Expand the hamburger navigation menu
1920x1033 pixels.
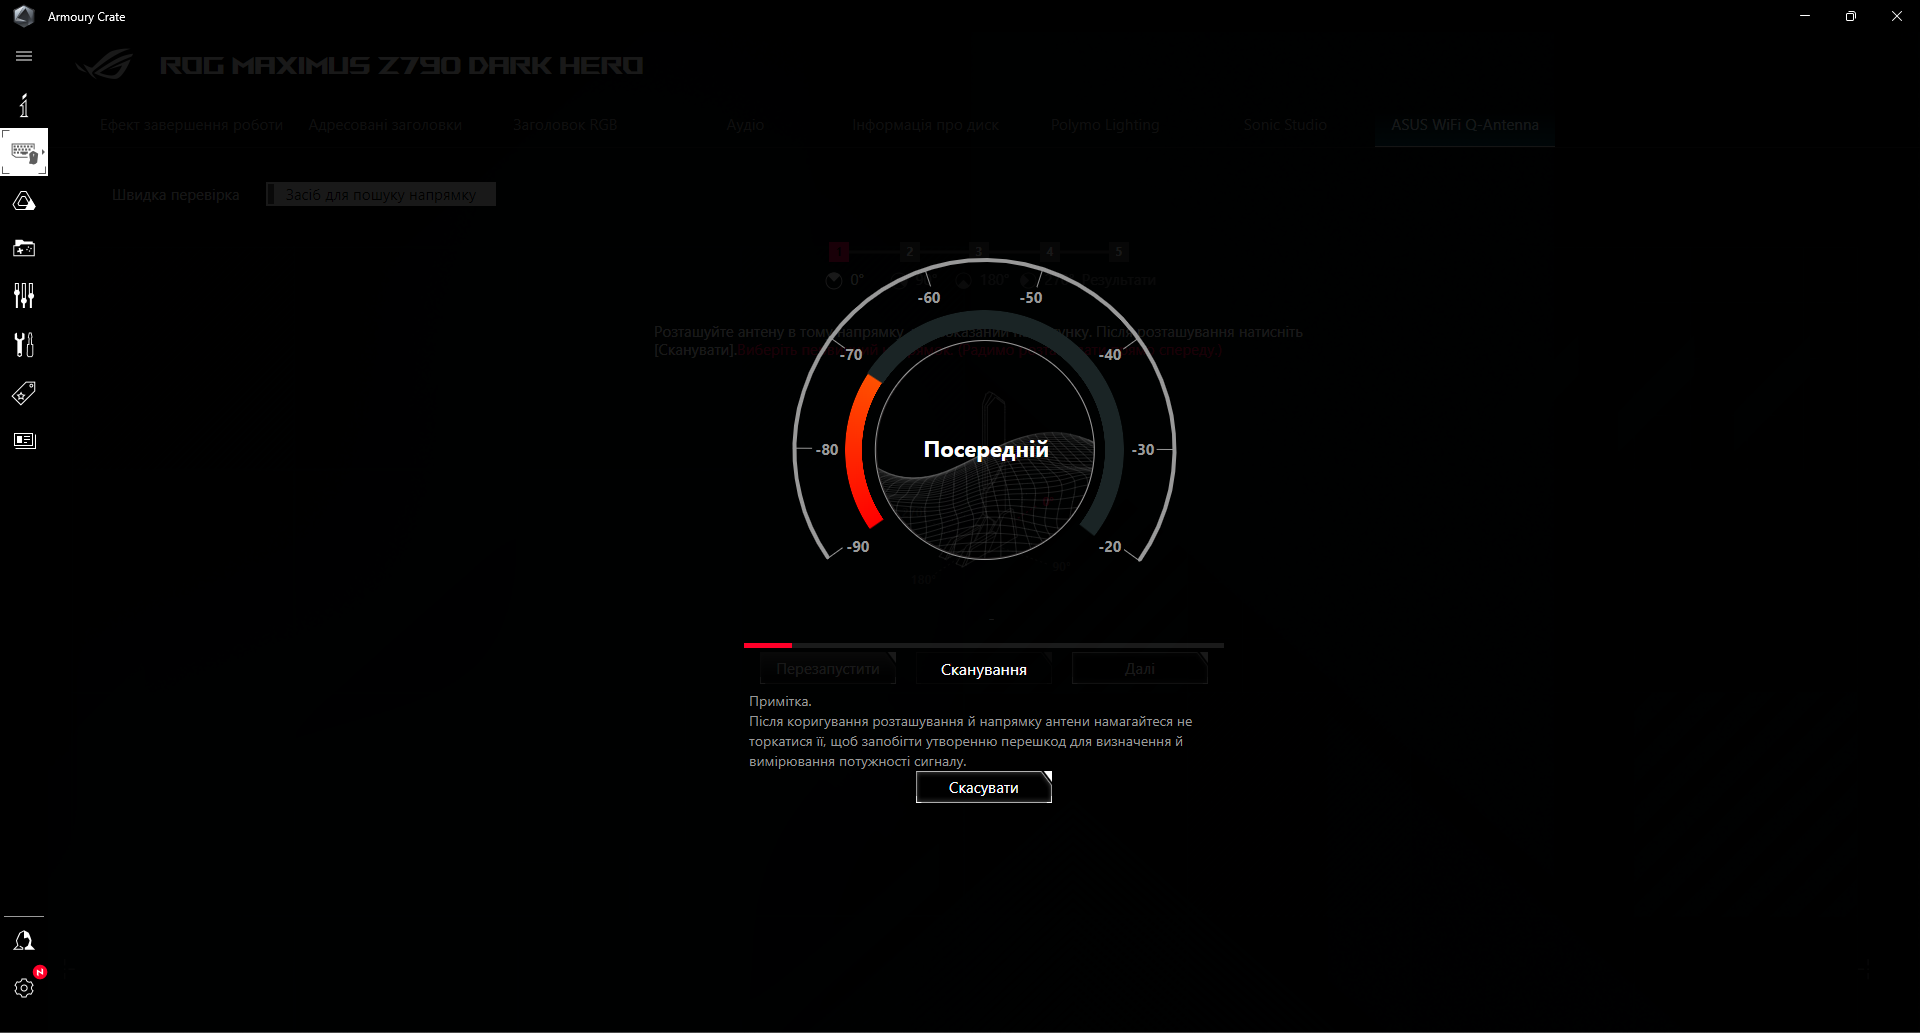pyautogui.click(x=24, y=56)
